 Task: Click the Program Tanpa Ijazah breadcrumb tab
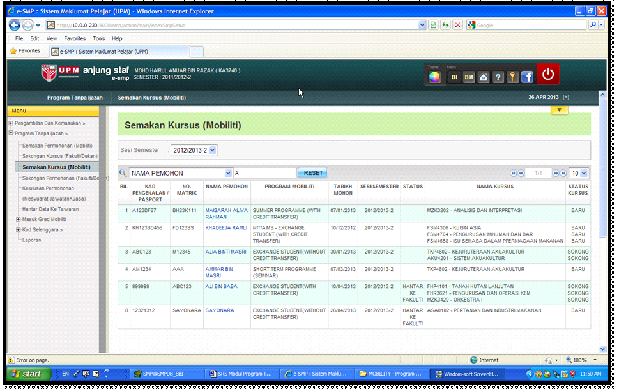click(75, 98)
